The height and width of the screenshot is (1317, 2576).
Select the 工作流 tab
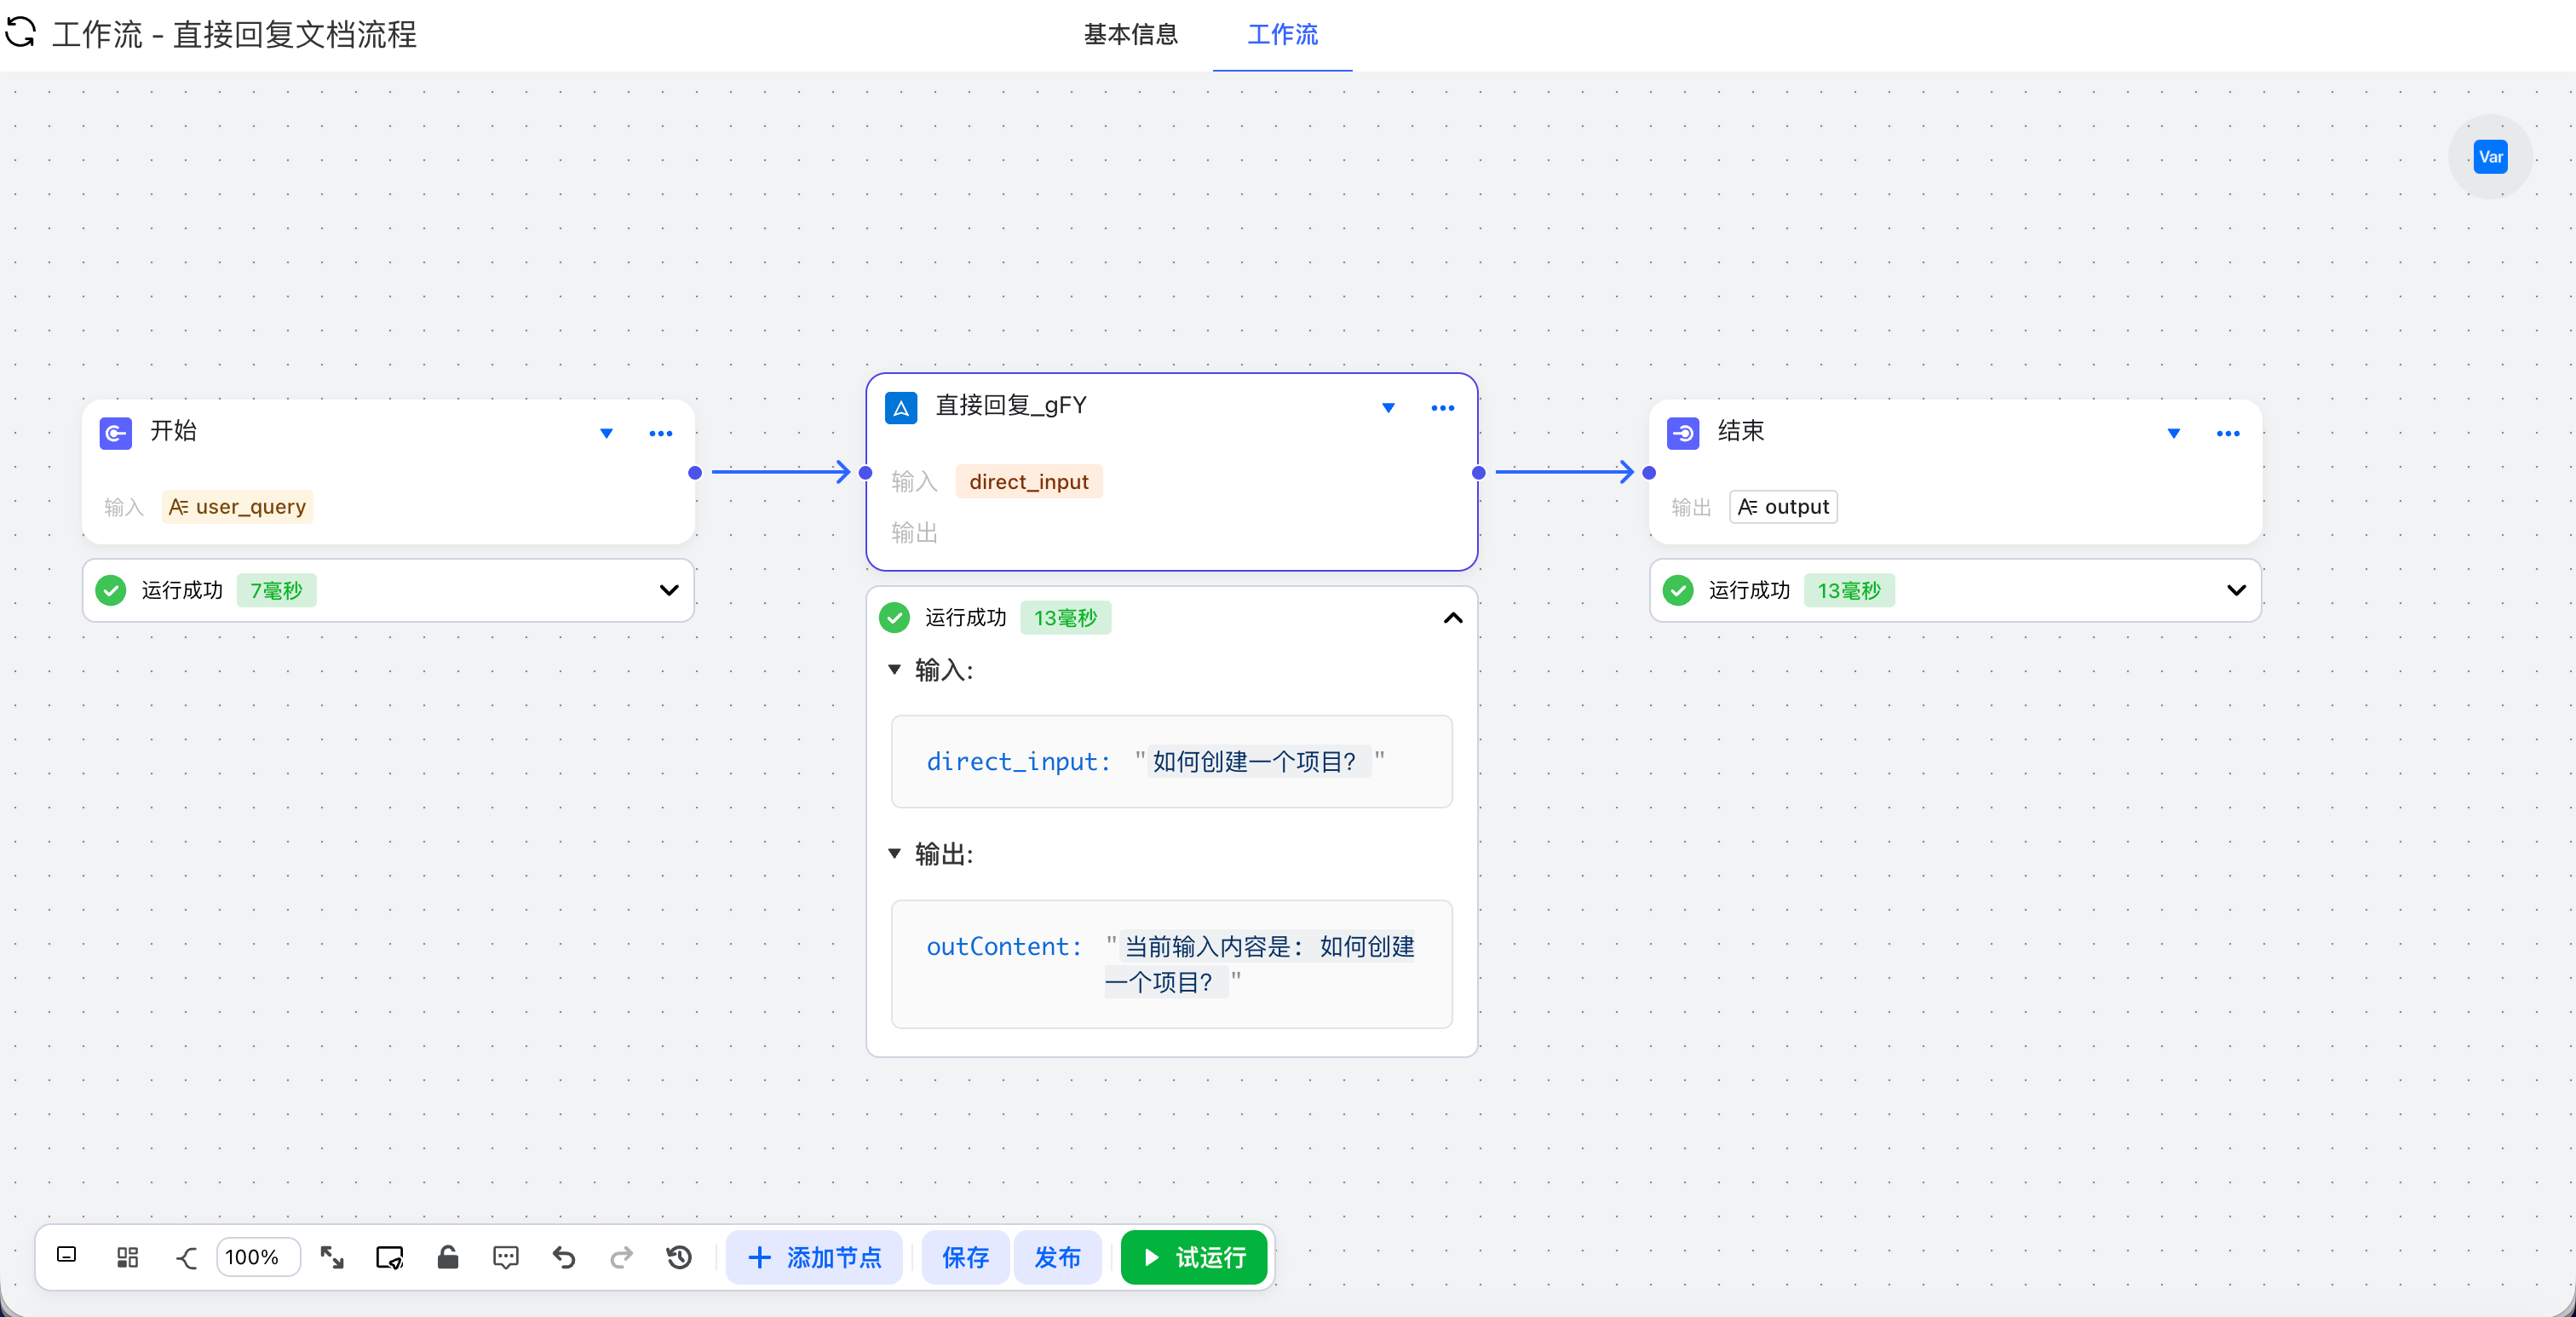coord(1282,34)
